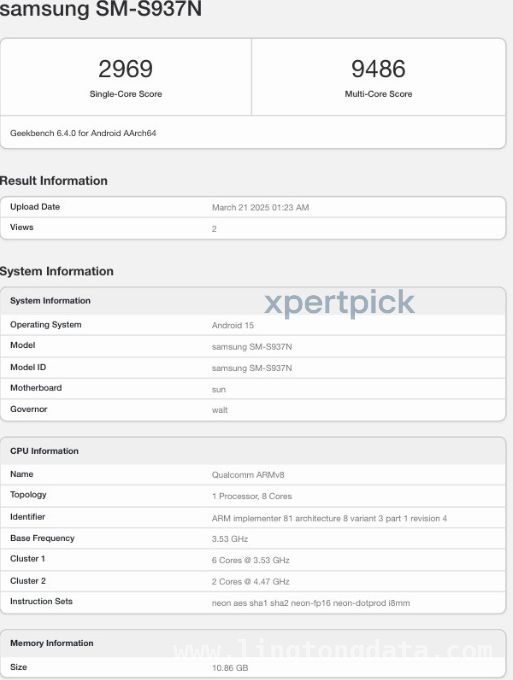The height and width of the screenshot is (680, 513).
Task: Click the Model value samsung SM-S937N
Action: (252, 347)
